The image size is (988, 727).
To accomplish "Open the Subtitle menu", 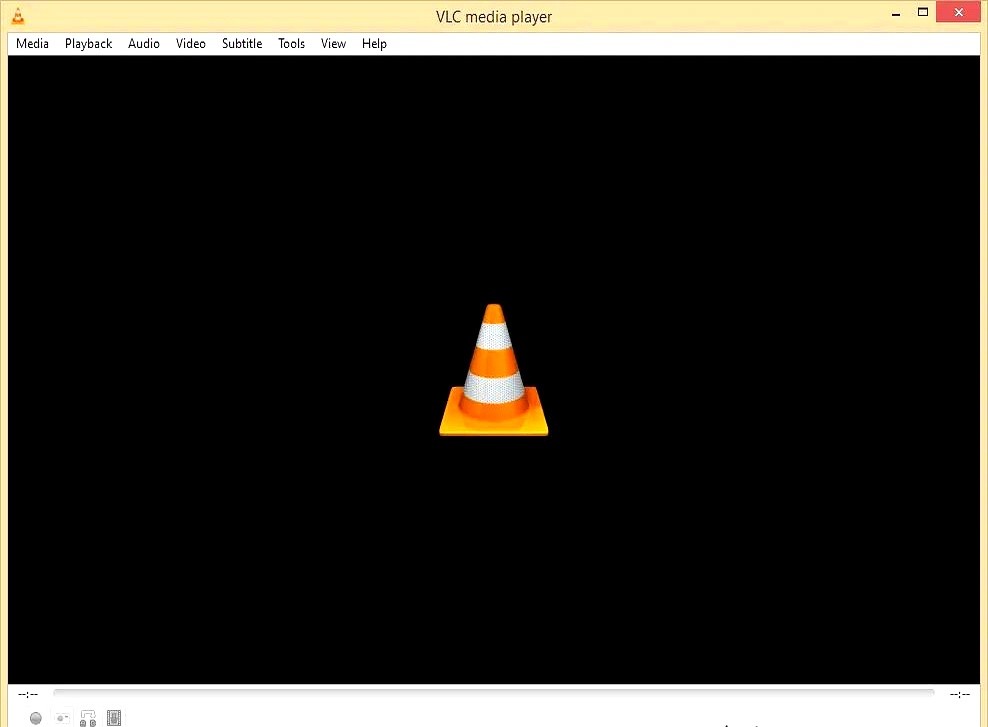I will 242,43.
